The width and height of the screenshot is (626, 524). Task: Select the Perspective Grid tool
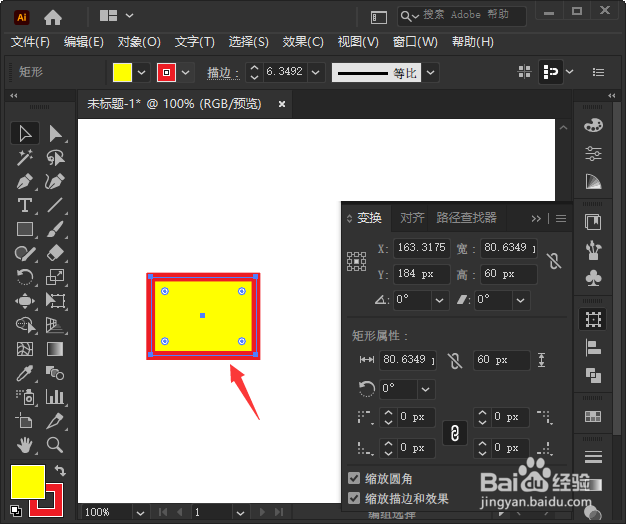point(55,325)
